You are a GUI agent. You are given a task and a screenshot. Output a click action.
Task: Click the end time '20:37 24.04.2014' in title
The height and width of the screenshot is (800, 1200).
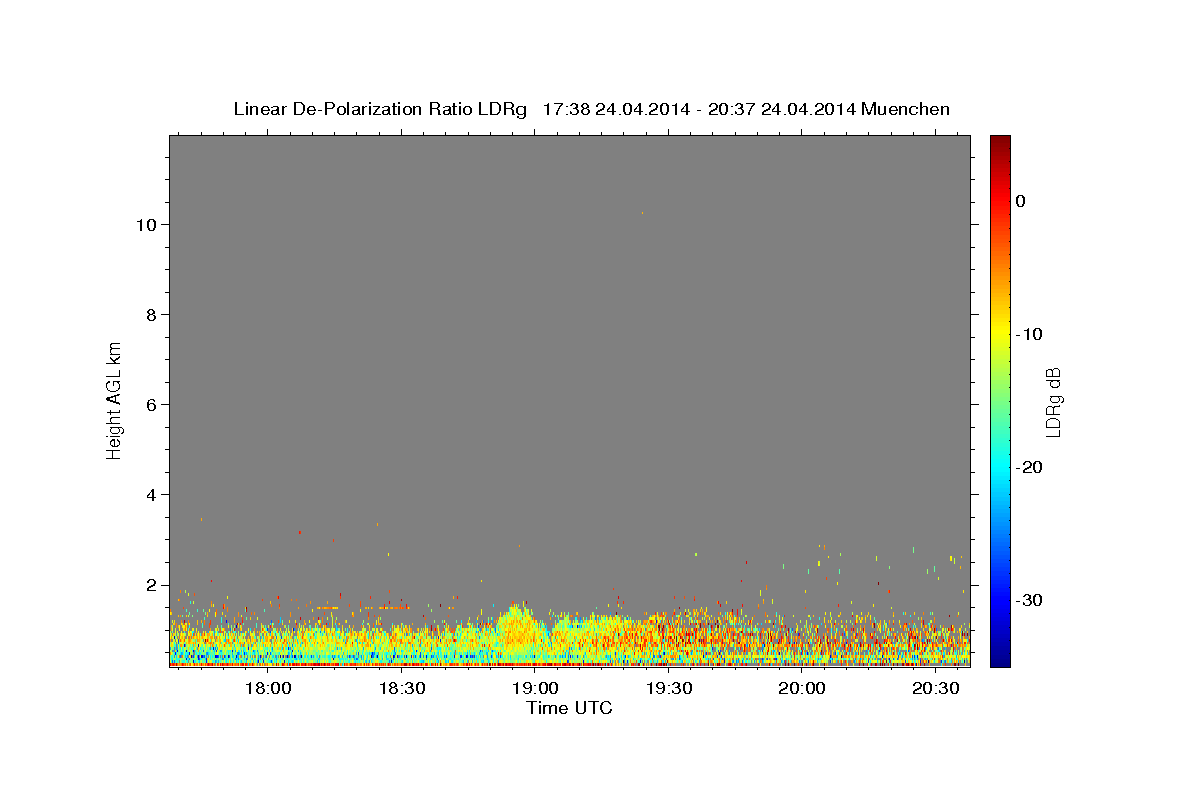click(x=781, y=109)
